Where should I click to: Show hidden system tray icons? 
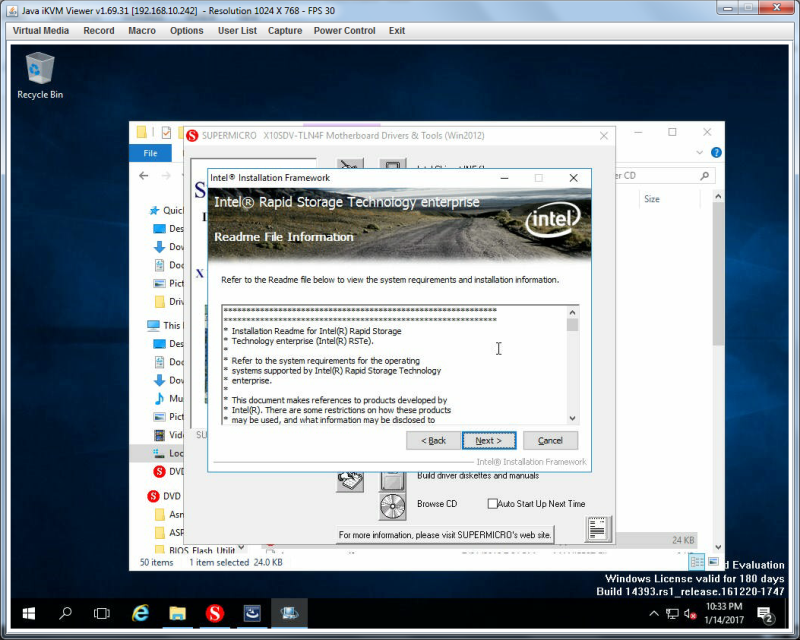click(654, 613)
